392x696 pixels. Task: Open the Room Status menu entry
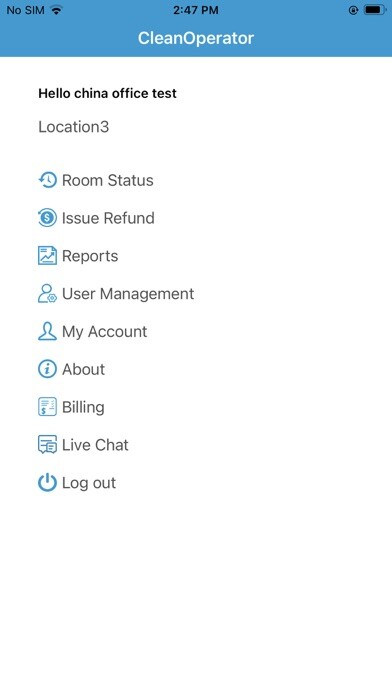pos(107,180)
